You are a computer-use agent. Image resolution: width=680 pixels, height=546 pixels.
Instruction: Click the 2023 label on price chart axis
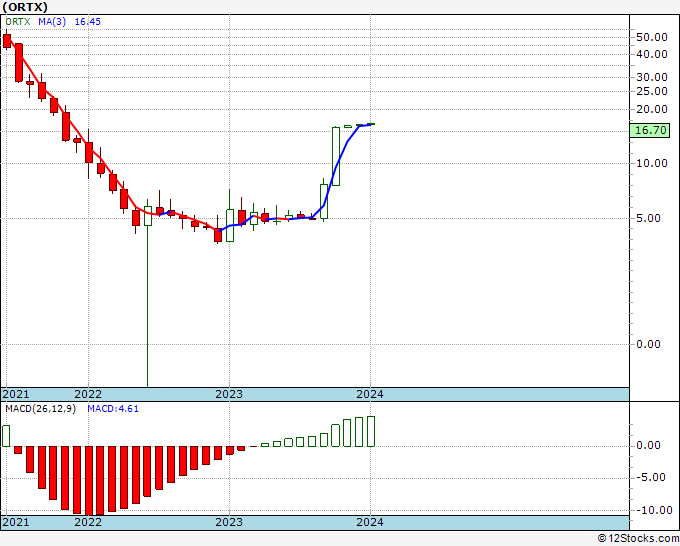point(229,394)
